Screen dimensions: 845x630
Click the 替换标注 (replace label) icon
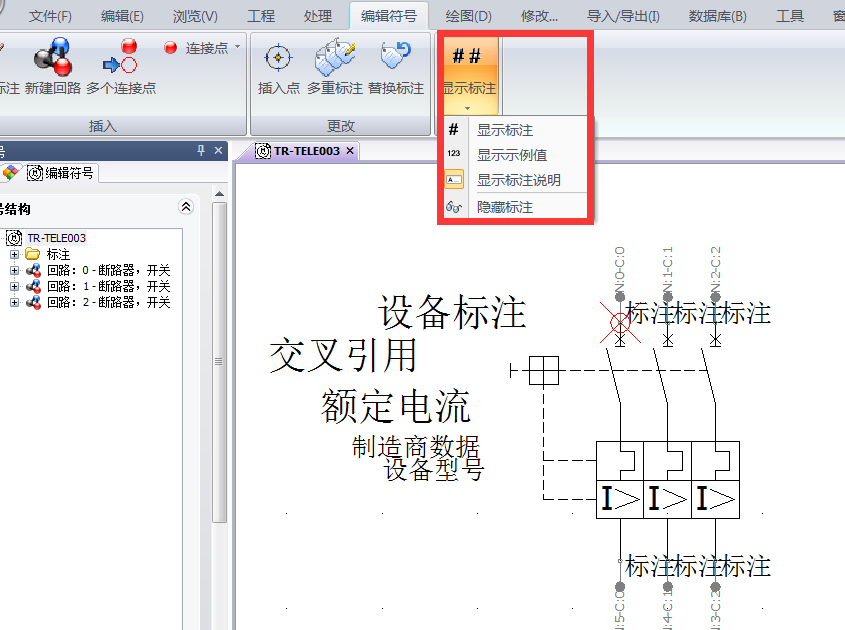coord(396,56)
